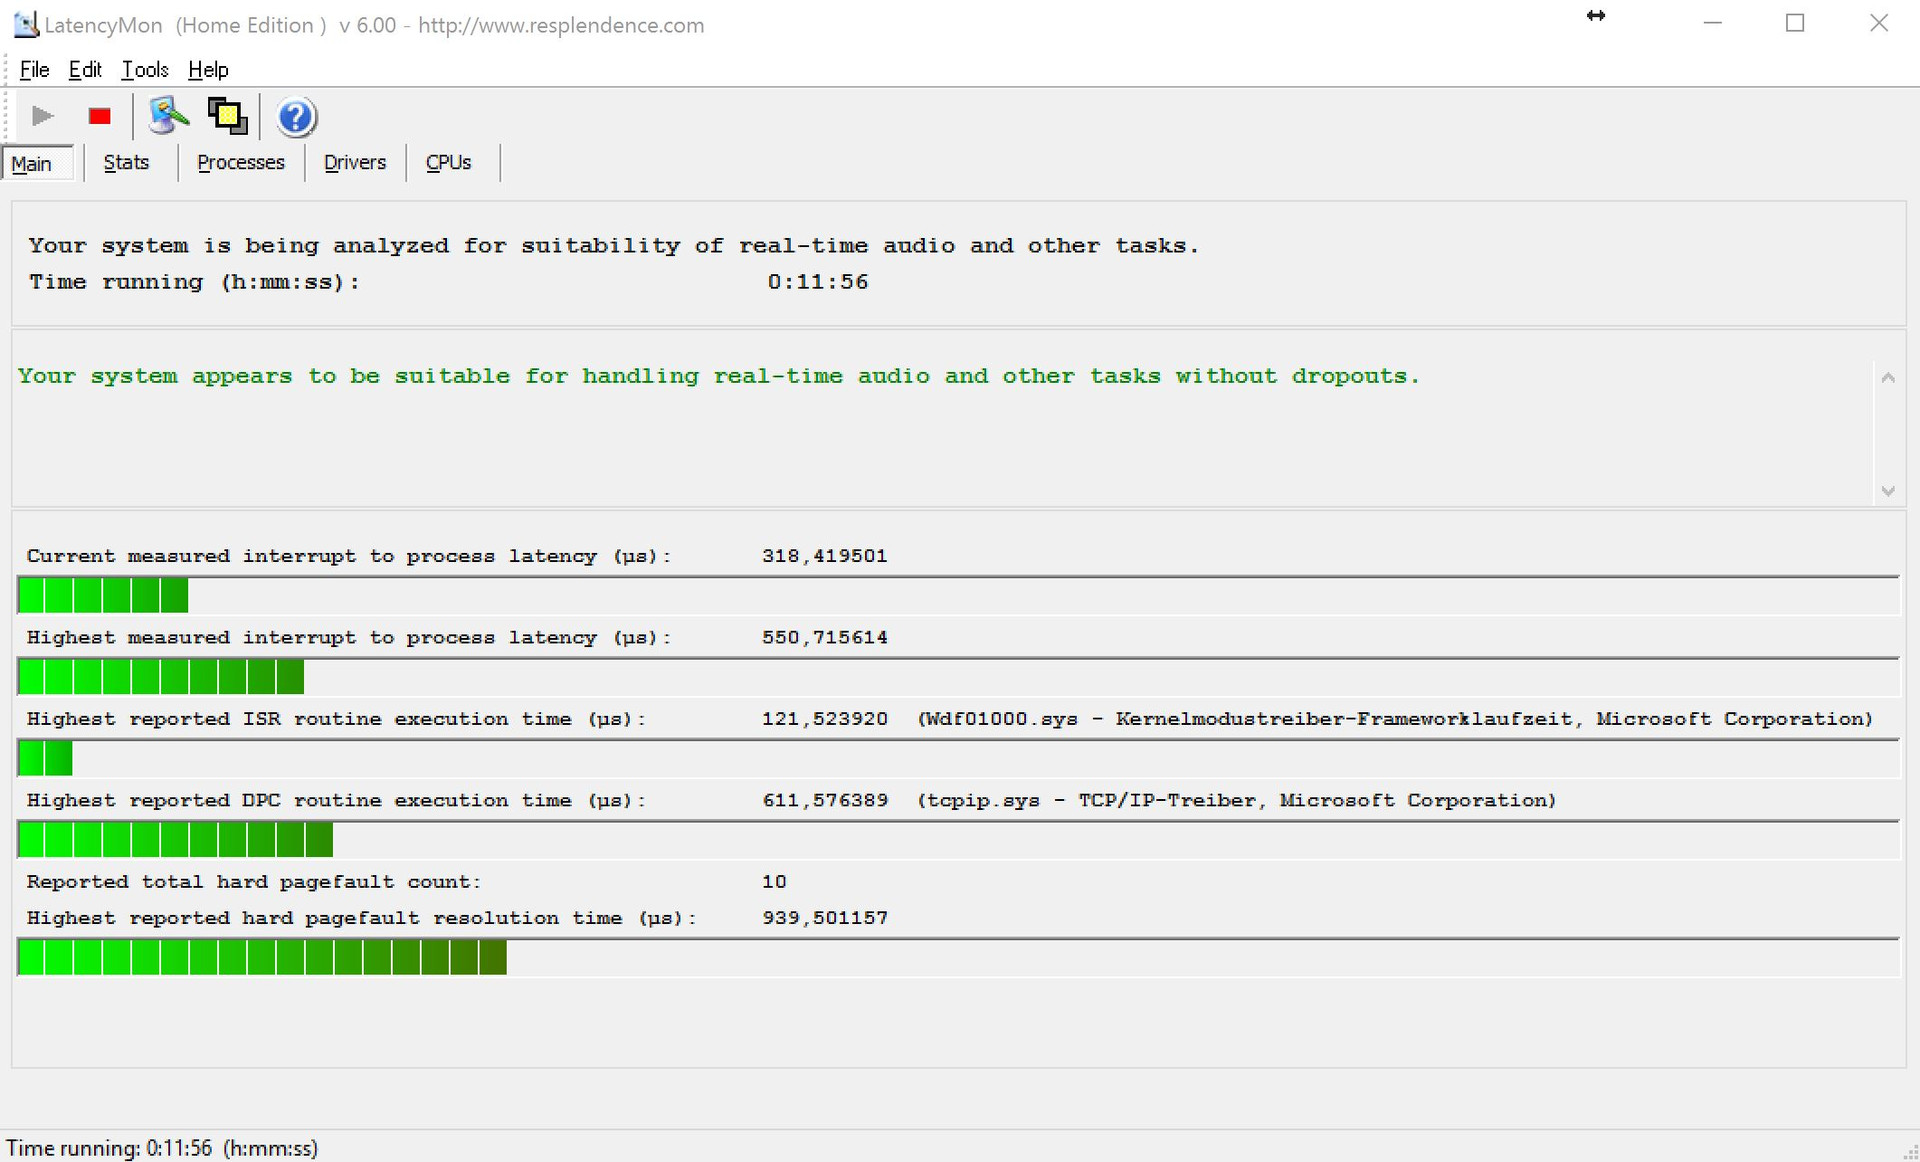Click the ISR routine execution time bar
The height and width of the screenshot is (1162, 1920).
coord(958,758)
